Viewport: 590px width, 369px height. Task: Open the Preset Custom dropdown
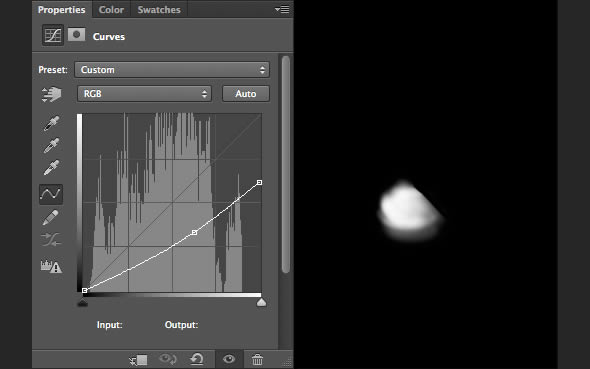pyautogui.click(x=172, y=70)
